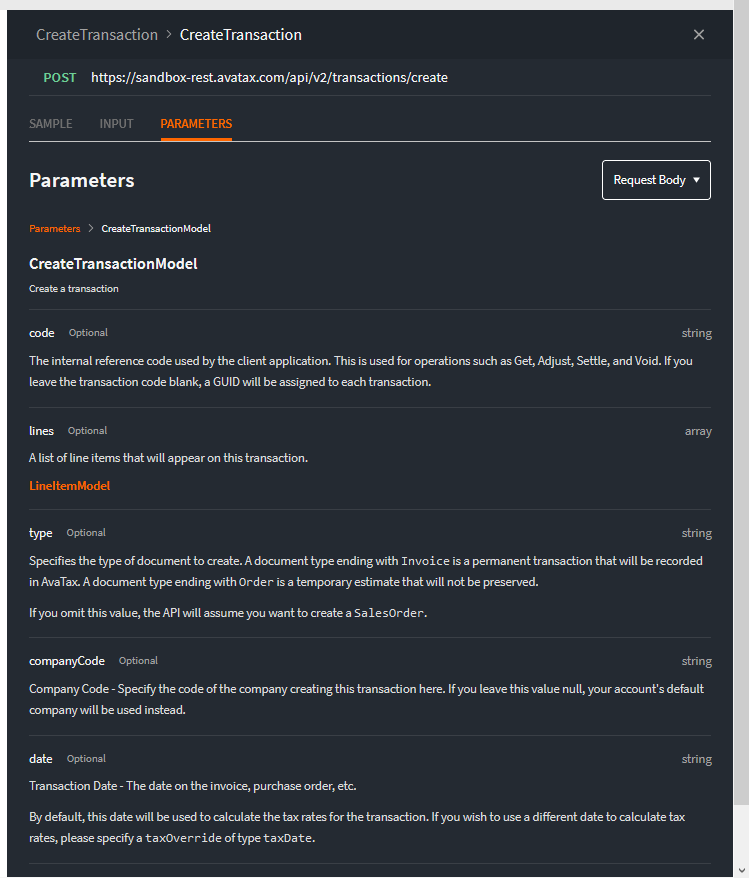Click the code parameter name
Image resolution: width=749 pixels, height=878 pixels.
click(x=42, y=333)
